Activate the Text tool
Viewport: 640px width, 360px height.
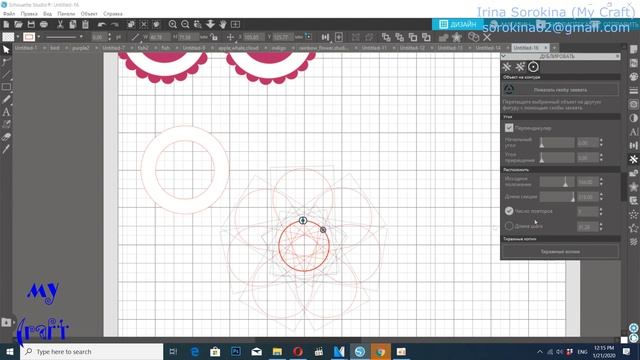6,112
